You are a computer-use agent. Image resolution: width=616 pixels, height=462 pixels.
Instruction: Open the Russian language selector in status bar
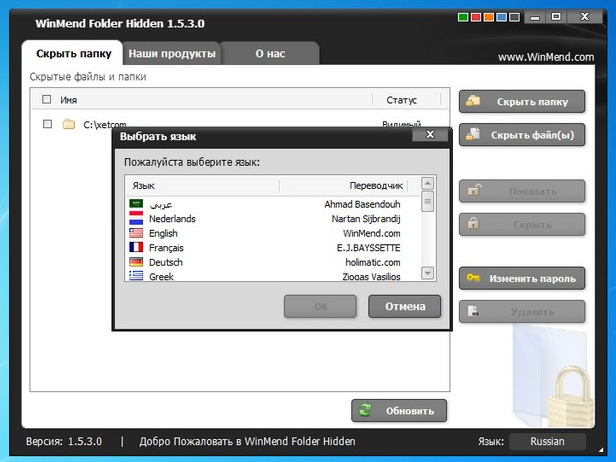[547, 441]
